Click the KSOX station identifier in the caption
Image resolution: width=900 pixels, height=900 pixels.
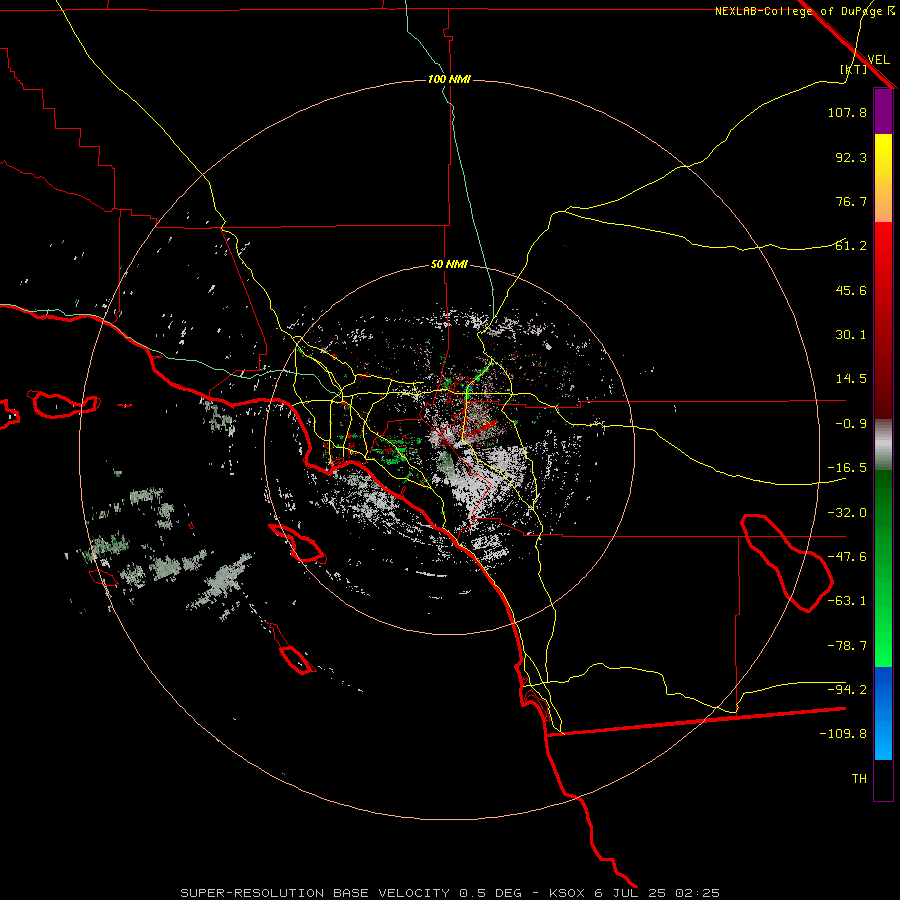pos(567,893)
